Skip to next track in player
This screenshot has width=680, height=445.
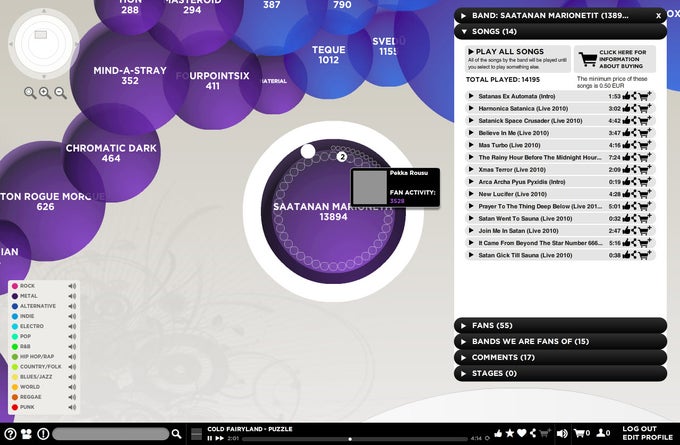219,438
